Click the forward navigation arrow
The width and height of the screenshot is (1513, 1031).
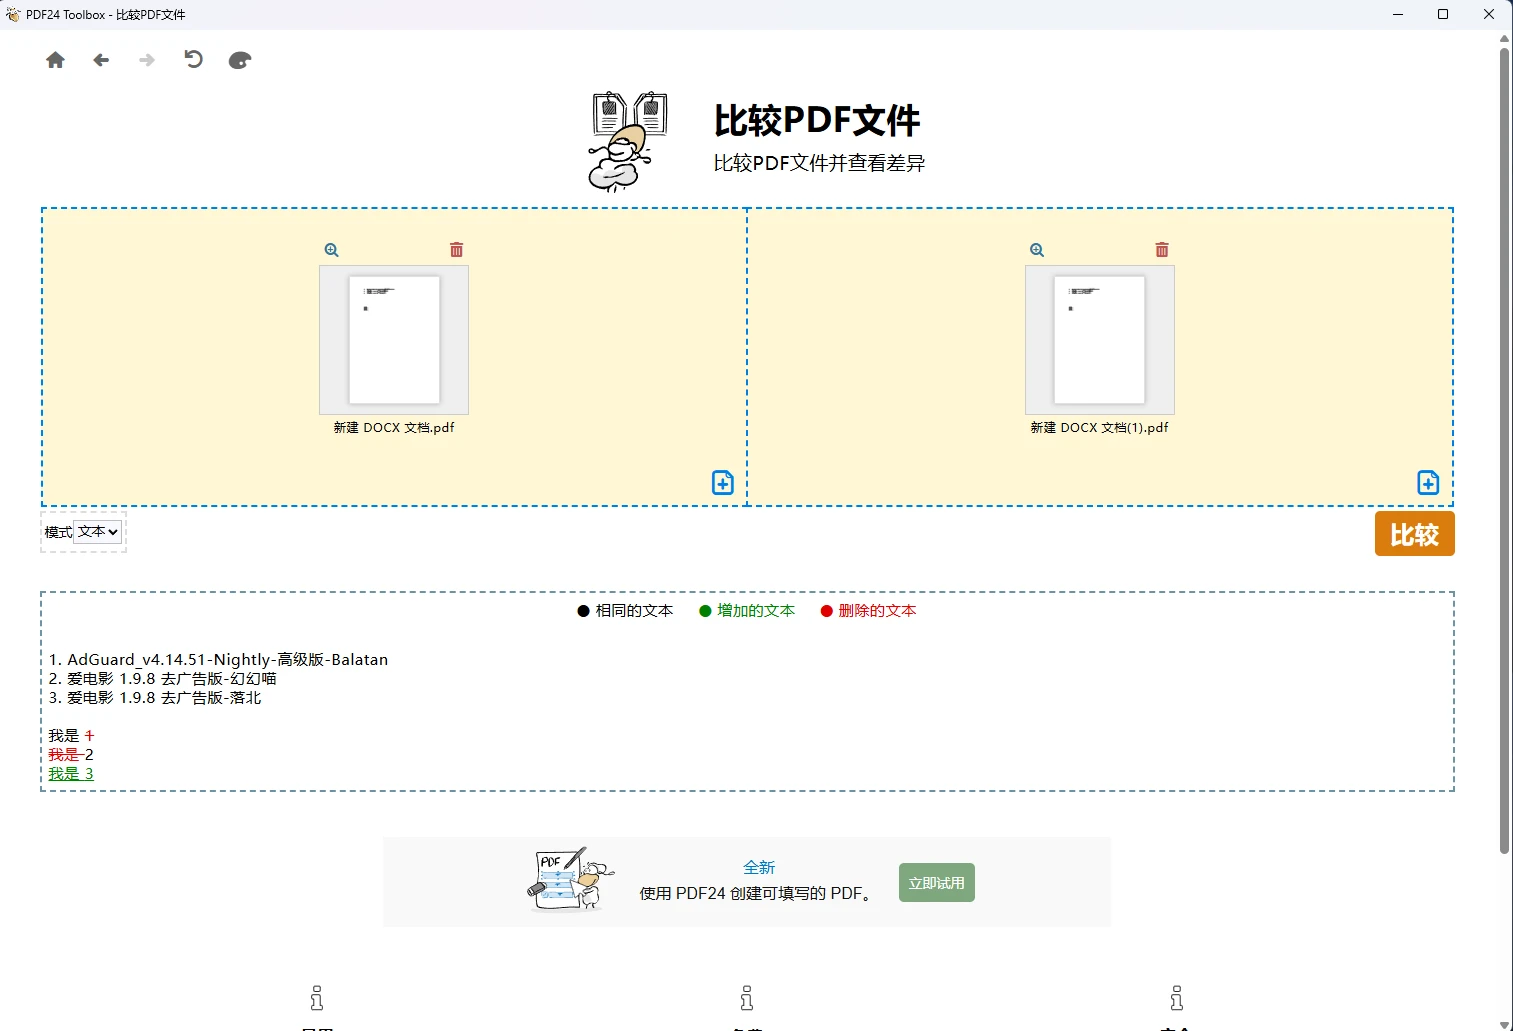(x=147, y=60)
